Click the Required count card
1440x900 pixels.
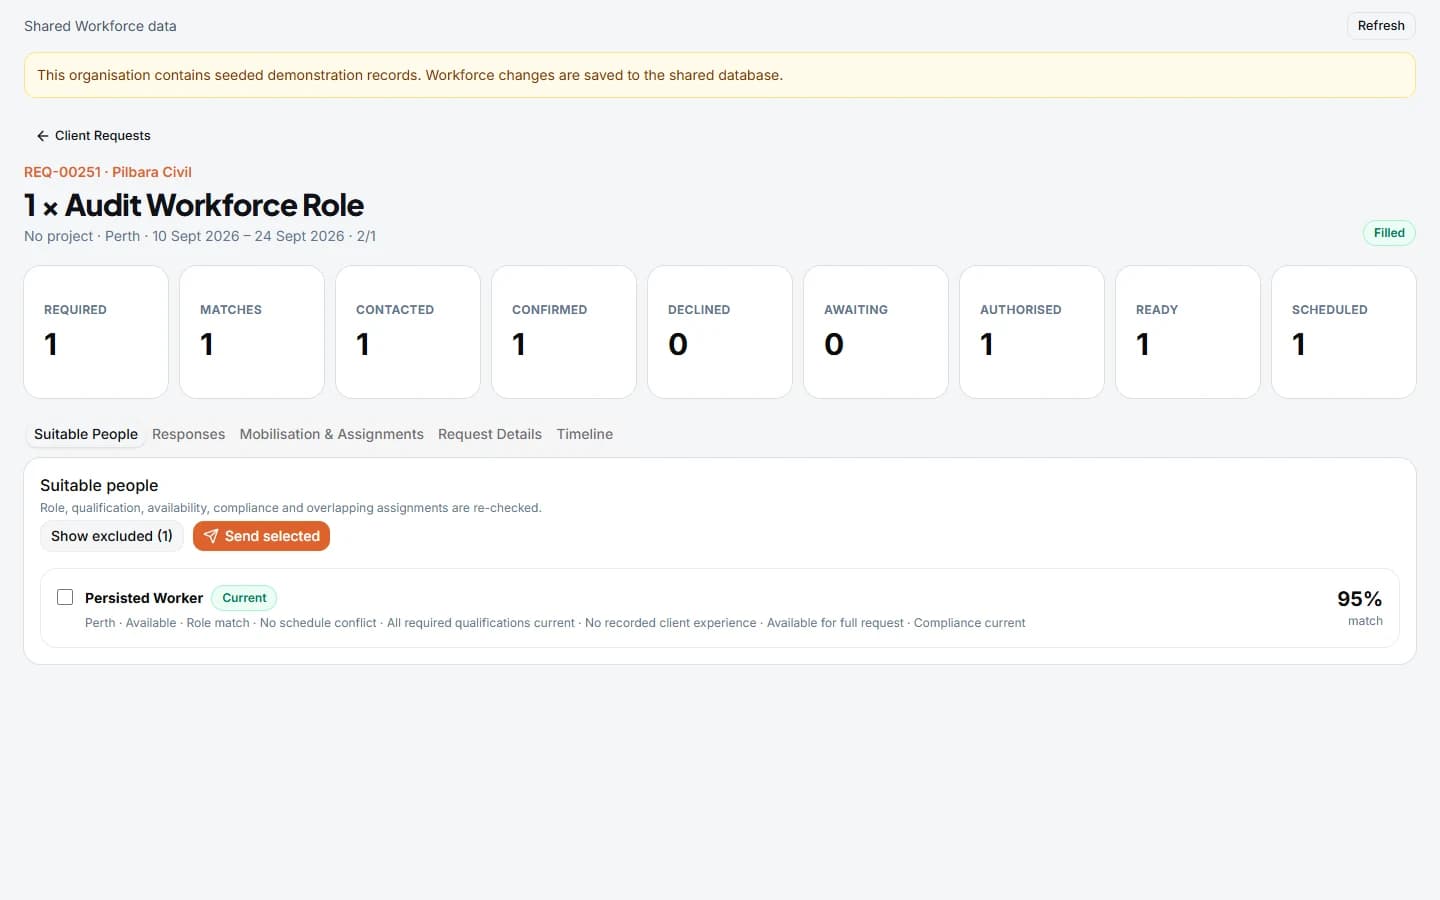[96, 332]
